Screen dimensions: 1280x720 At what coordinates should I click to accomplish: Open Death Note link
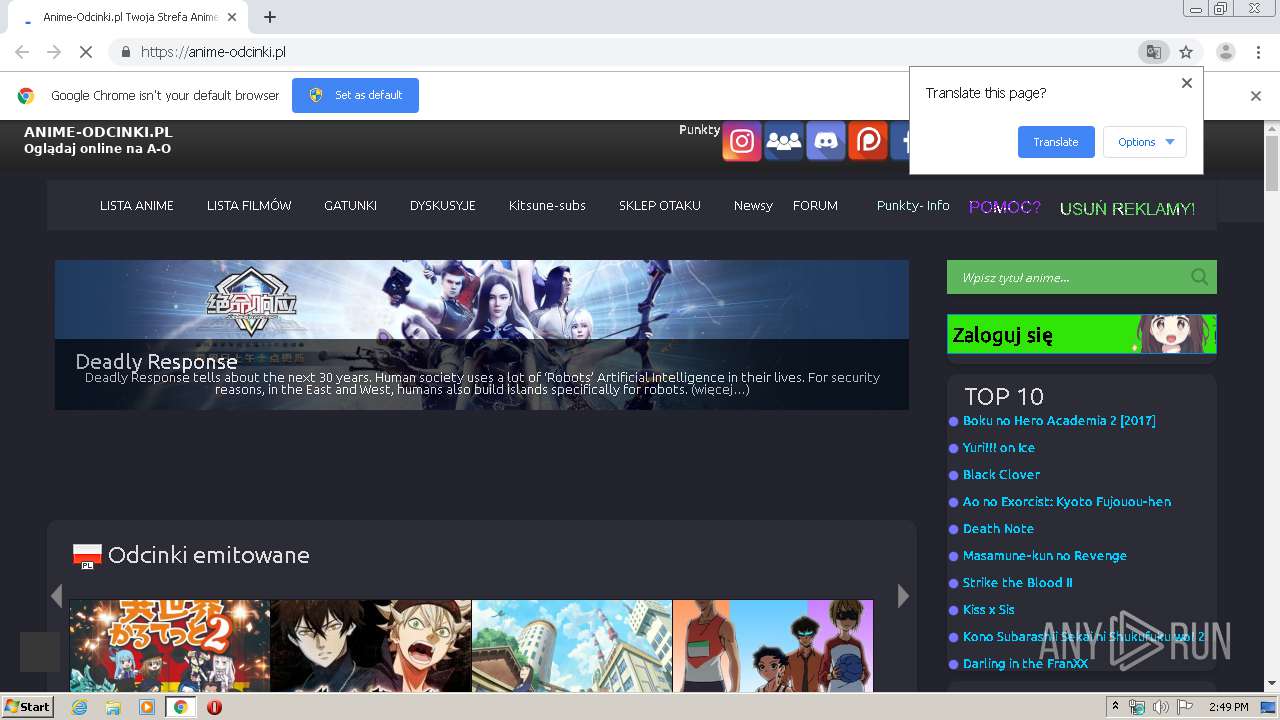998,529
